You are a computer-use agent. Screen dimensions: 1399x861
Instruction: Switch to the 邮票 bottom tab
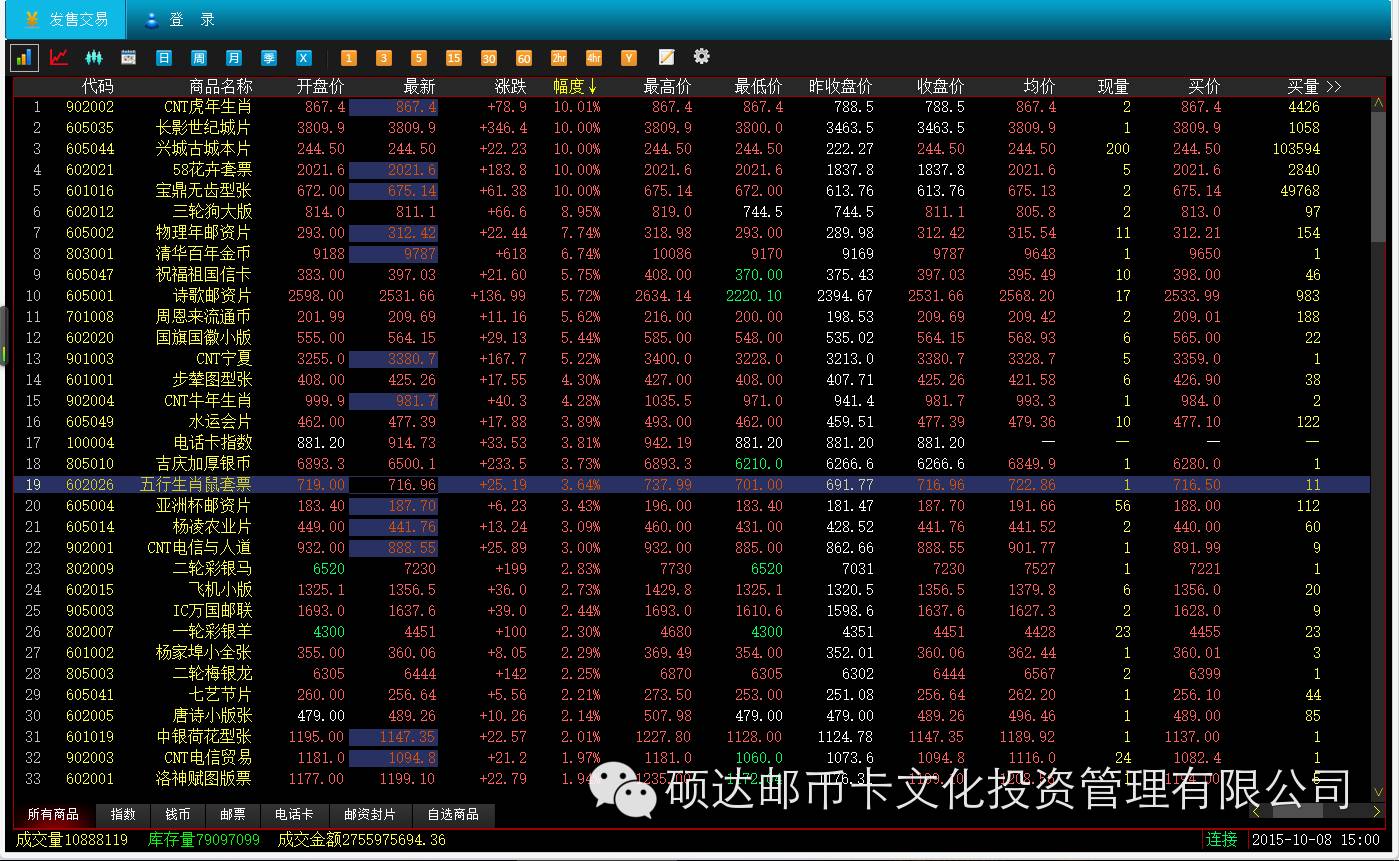point(233,814)
